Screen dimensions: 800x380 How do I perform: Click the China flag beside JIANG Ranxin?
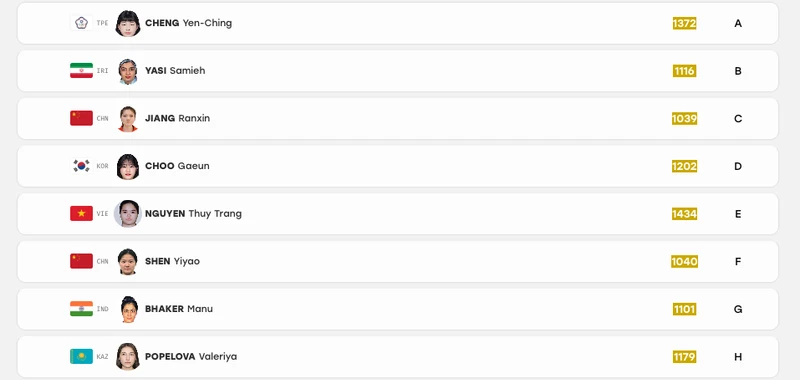pos(82,118)
